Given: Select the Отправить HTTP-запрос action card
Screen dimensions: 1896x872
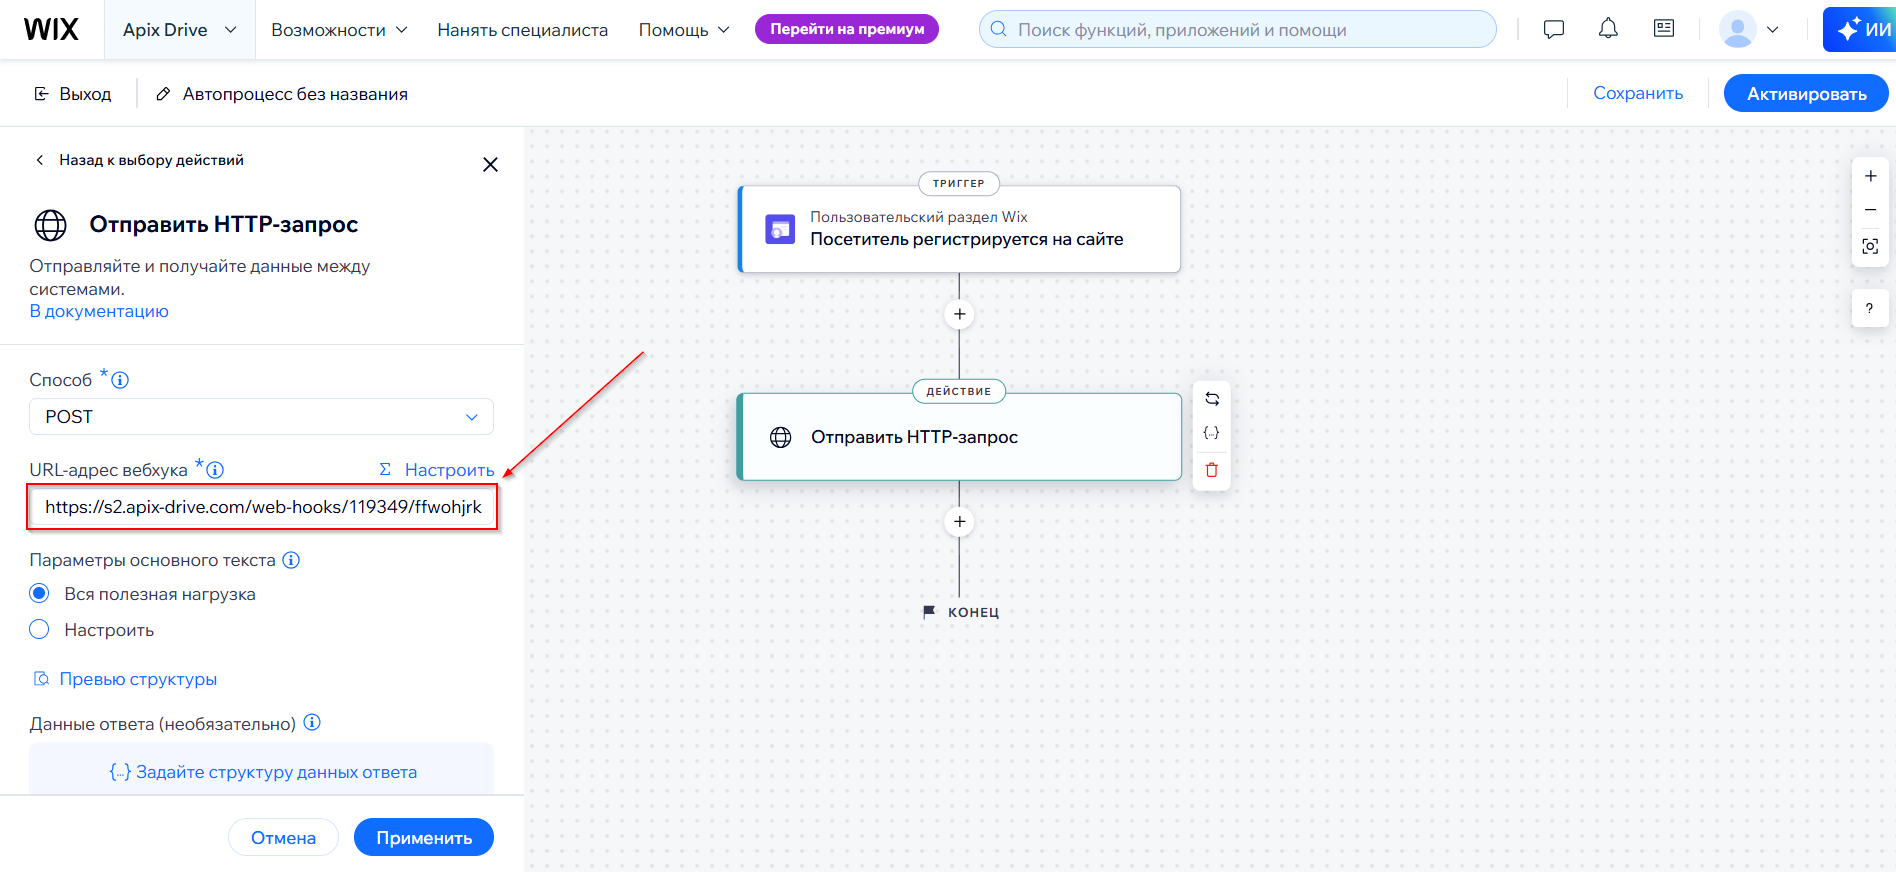Looking at the screenshot, I should click(959, 437).
